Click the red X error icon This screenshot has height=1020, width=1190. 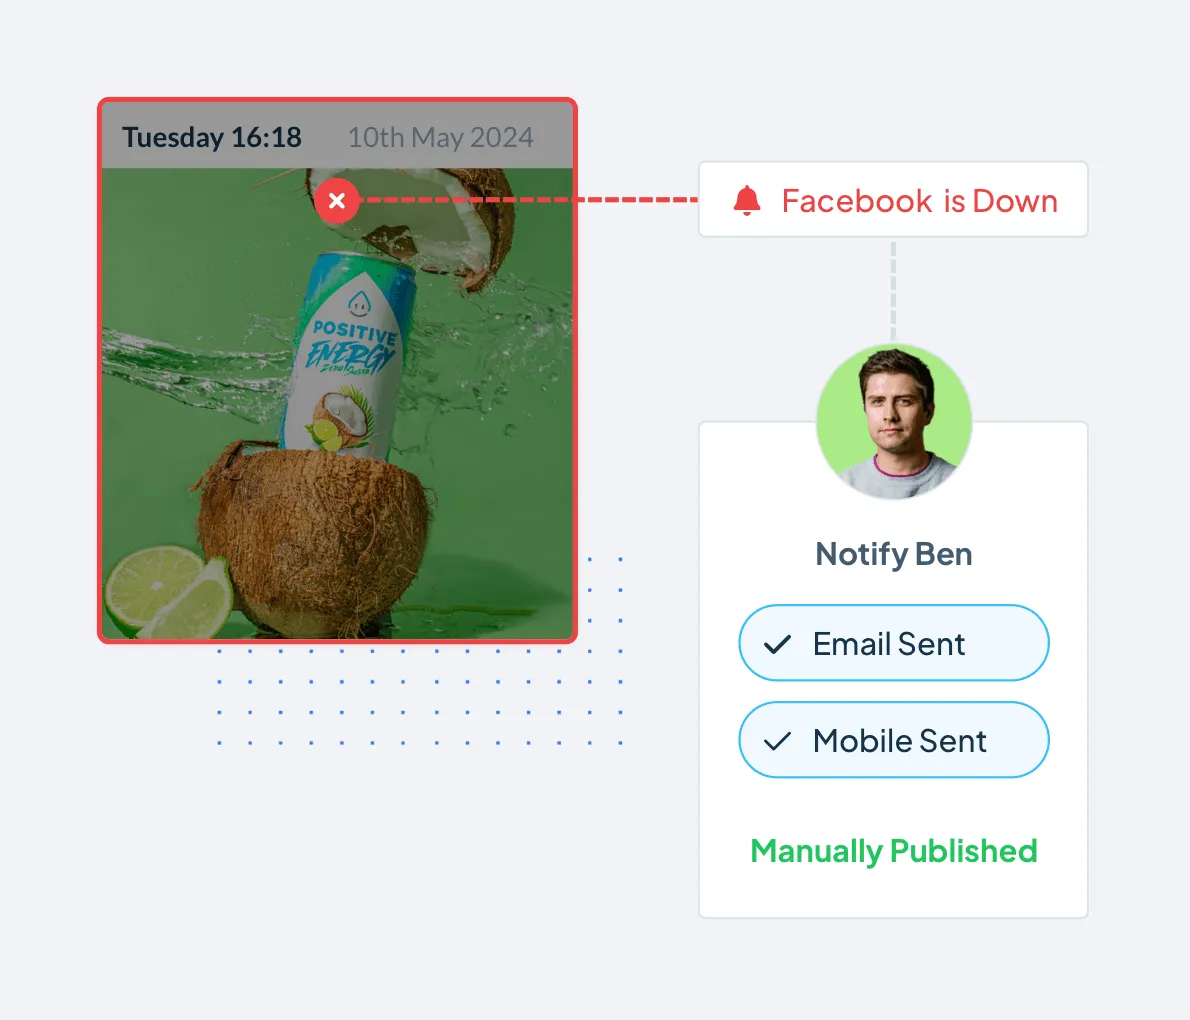pyautogui.click(x=337, y=200)
